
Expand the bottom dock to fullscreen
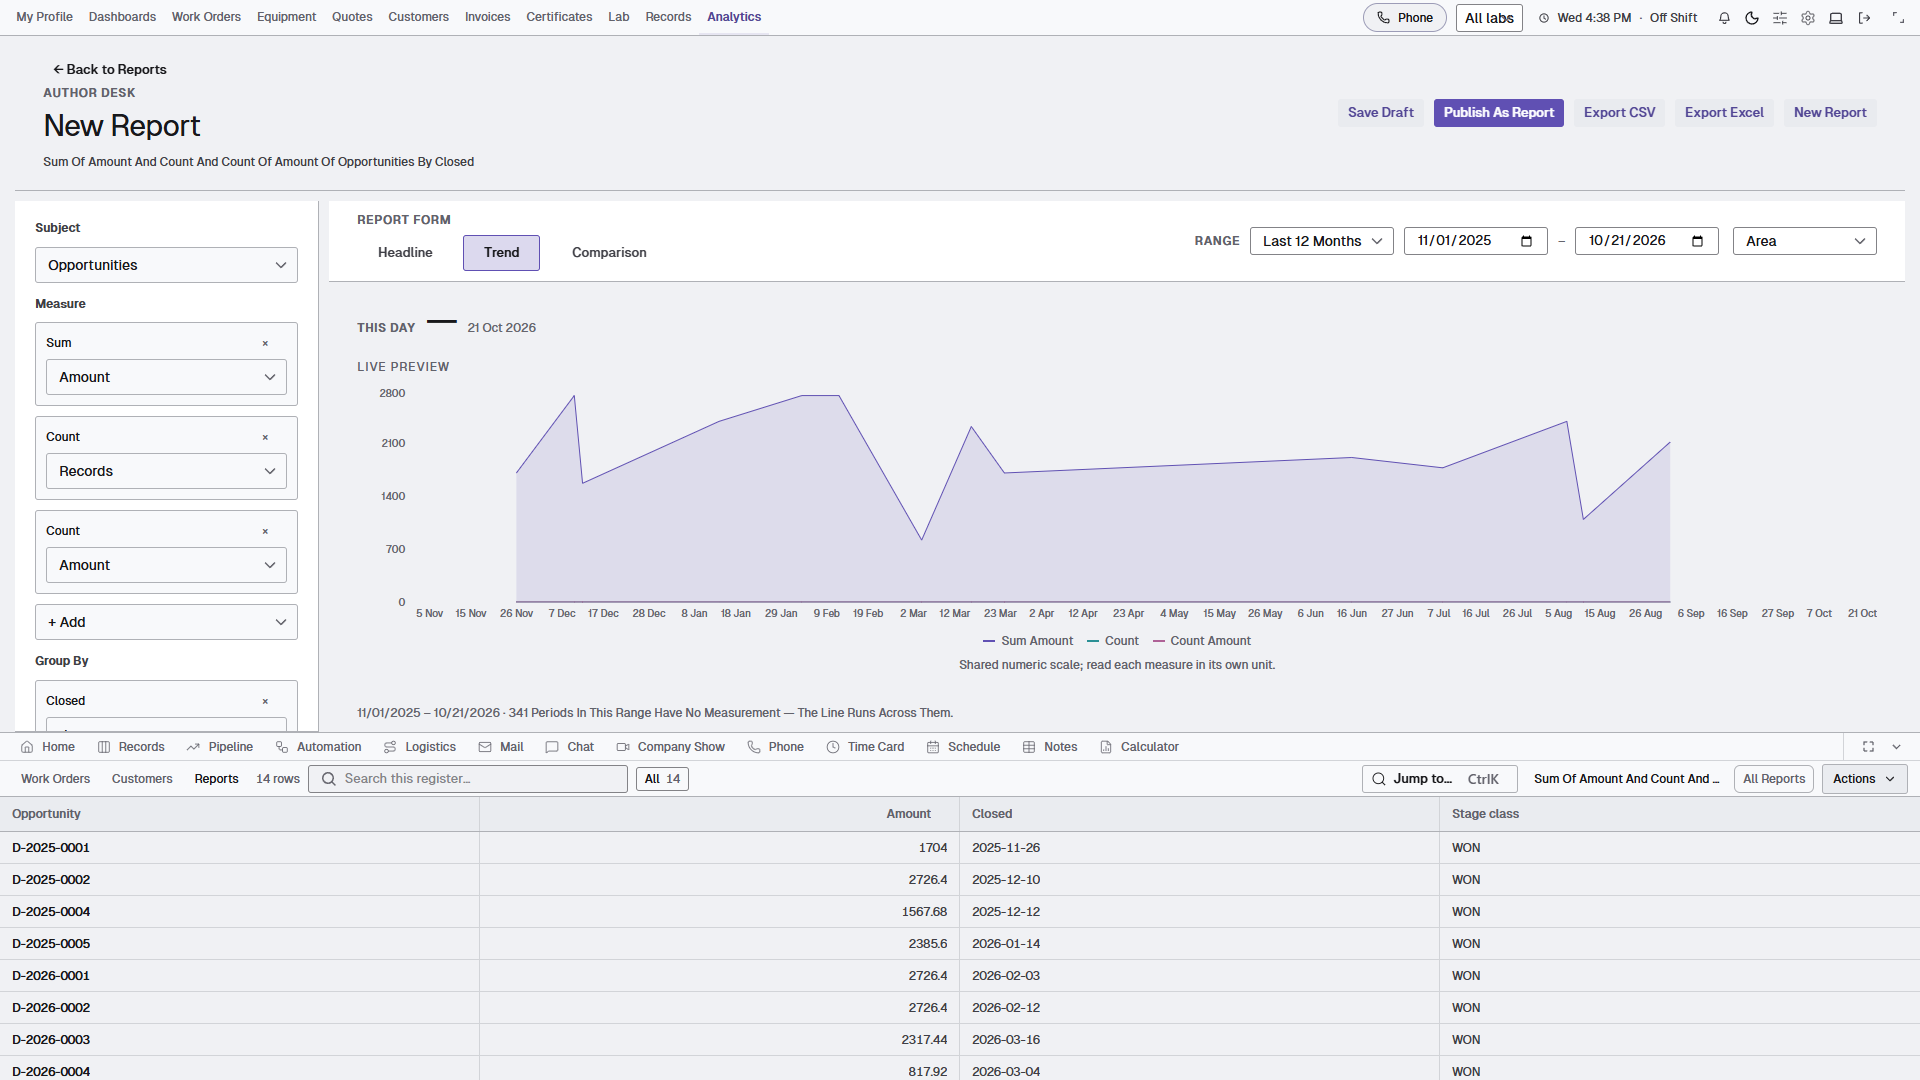click(1868, 747)
